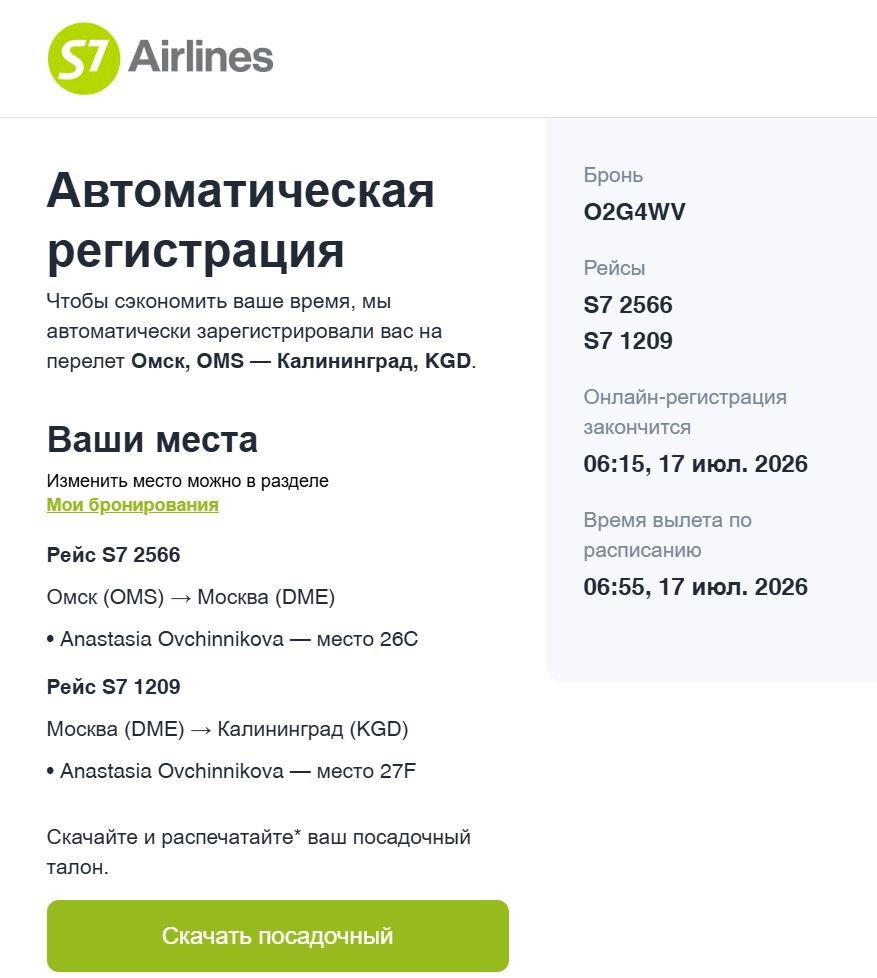
Task: Click passenger line with seat 27F
Action: pyautogui.click(x=231, y=772)
